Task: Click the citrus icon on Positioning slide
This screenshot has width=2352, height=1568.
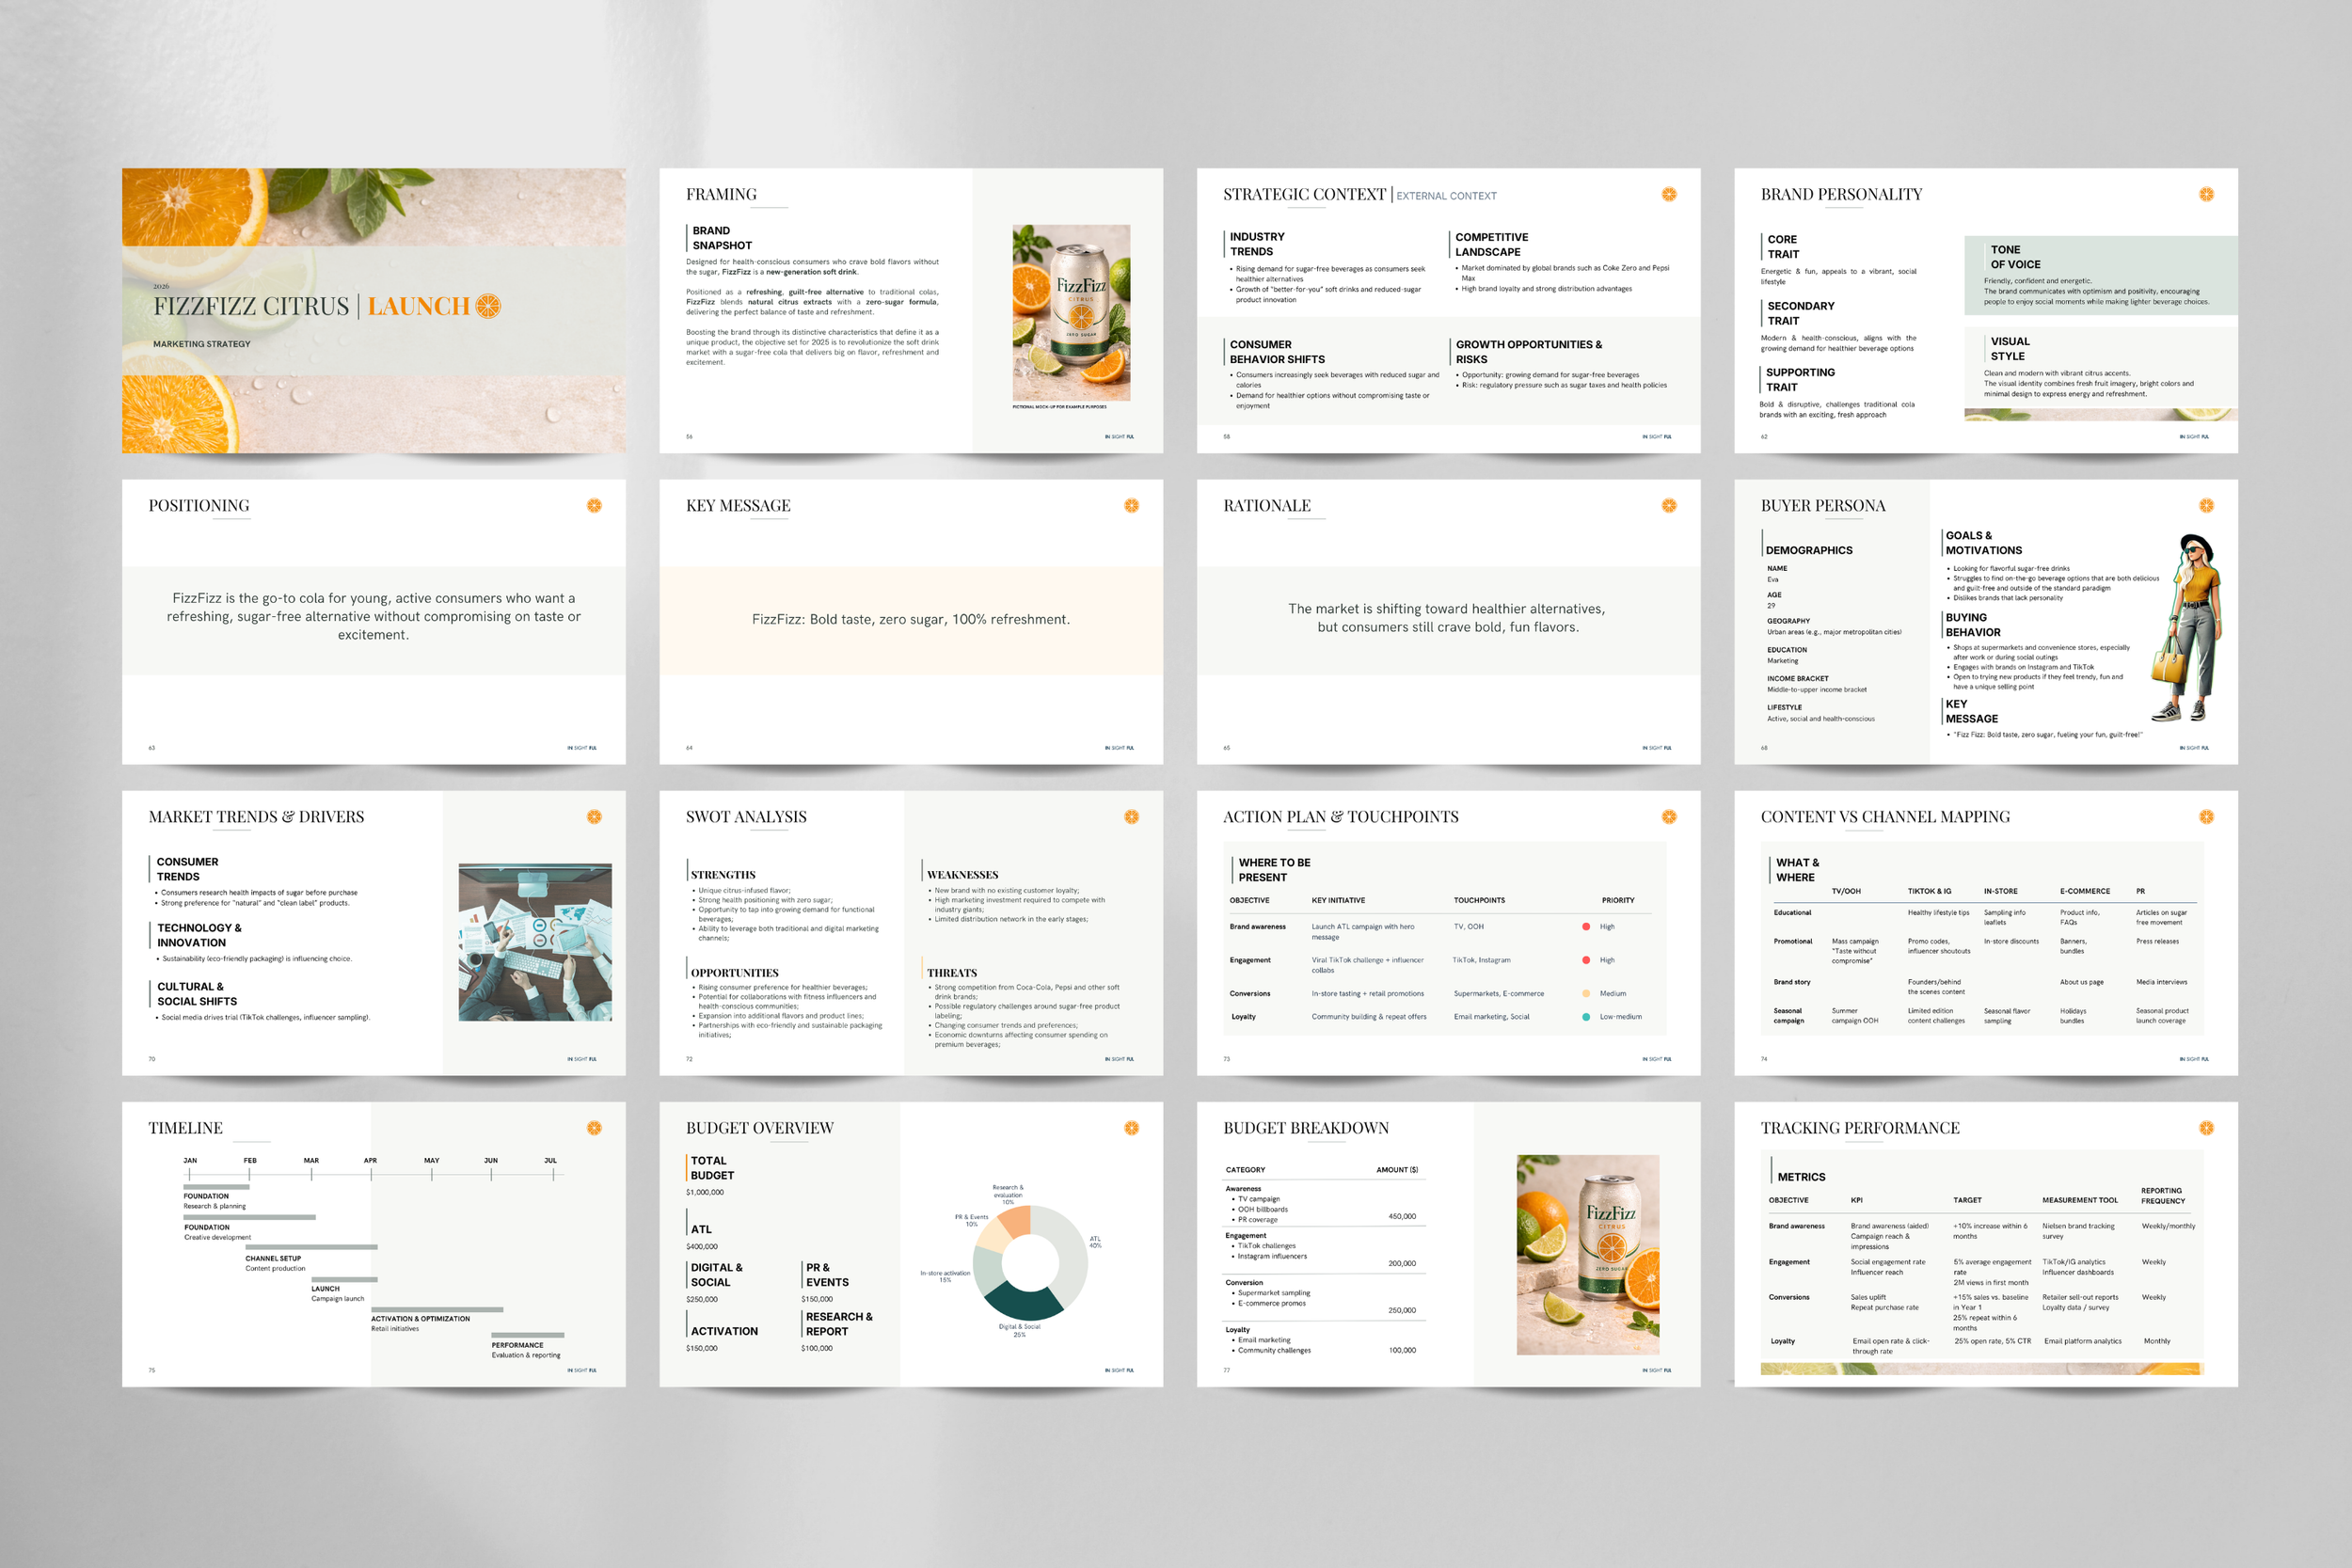Action: click(x=594, y=505)
